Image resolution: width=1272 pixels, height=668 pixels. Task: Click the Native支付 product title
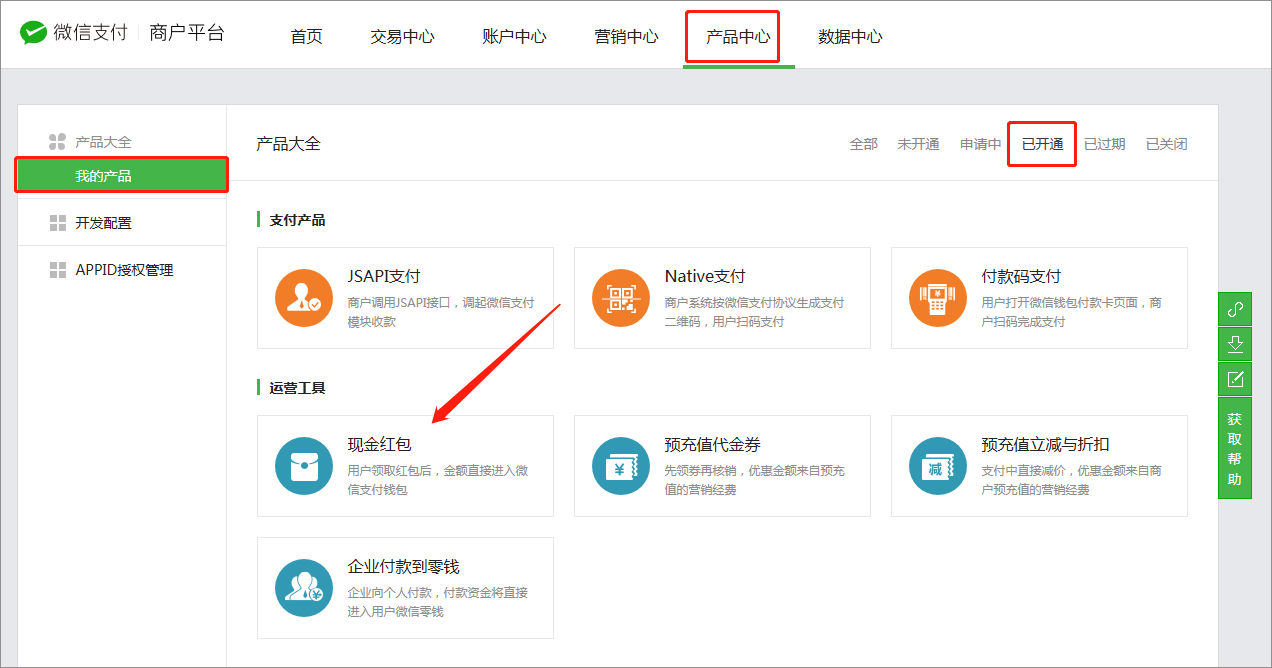[x=705, y=277]
